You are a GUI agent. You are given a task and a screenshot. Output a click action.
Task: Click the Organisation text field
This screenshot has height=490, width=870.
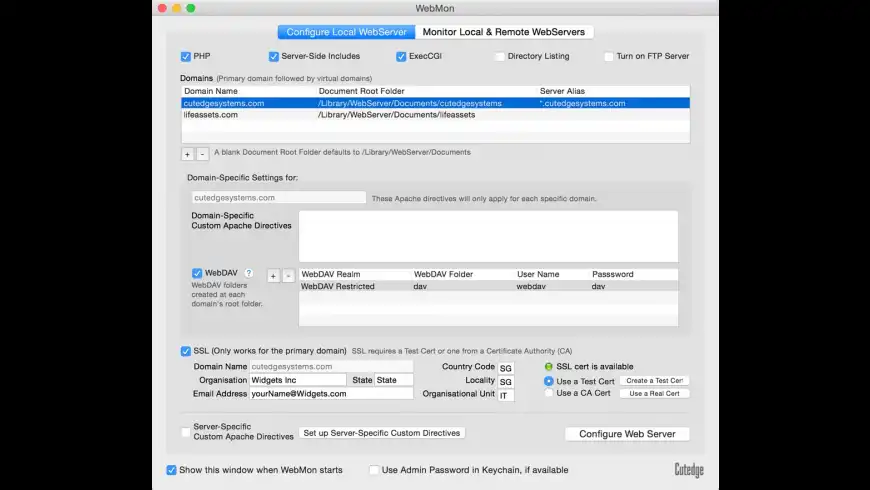point(298,380)
